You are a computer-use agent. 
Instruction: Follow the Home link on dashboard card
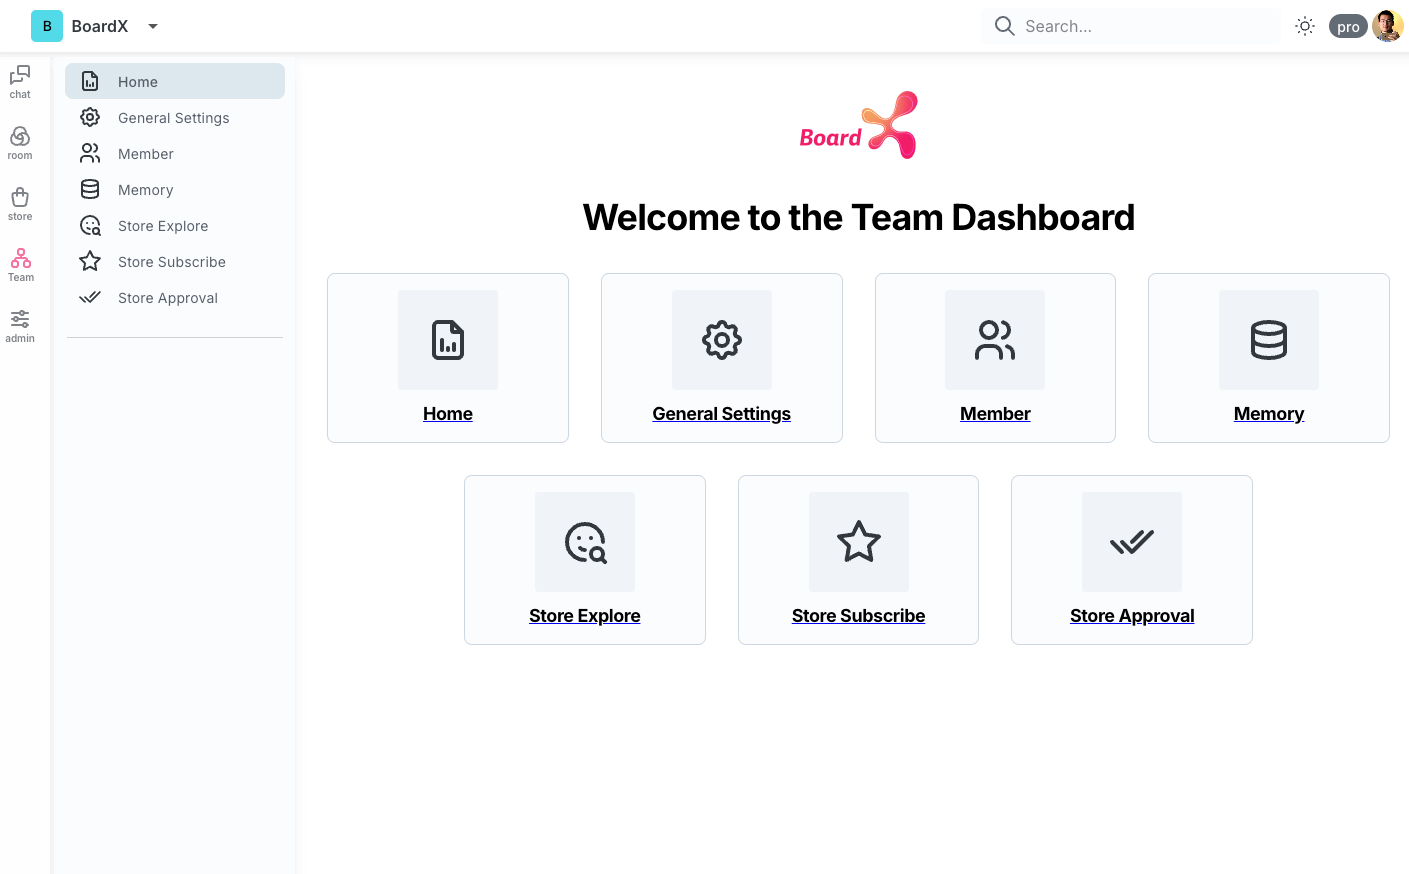[x=448, y=414]
